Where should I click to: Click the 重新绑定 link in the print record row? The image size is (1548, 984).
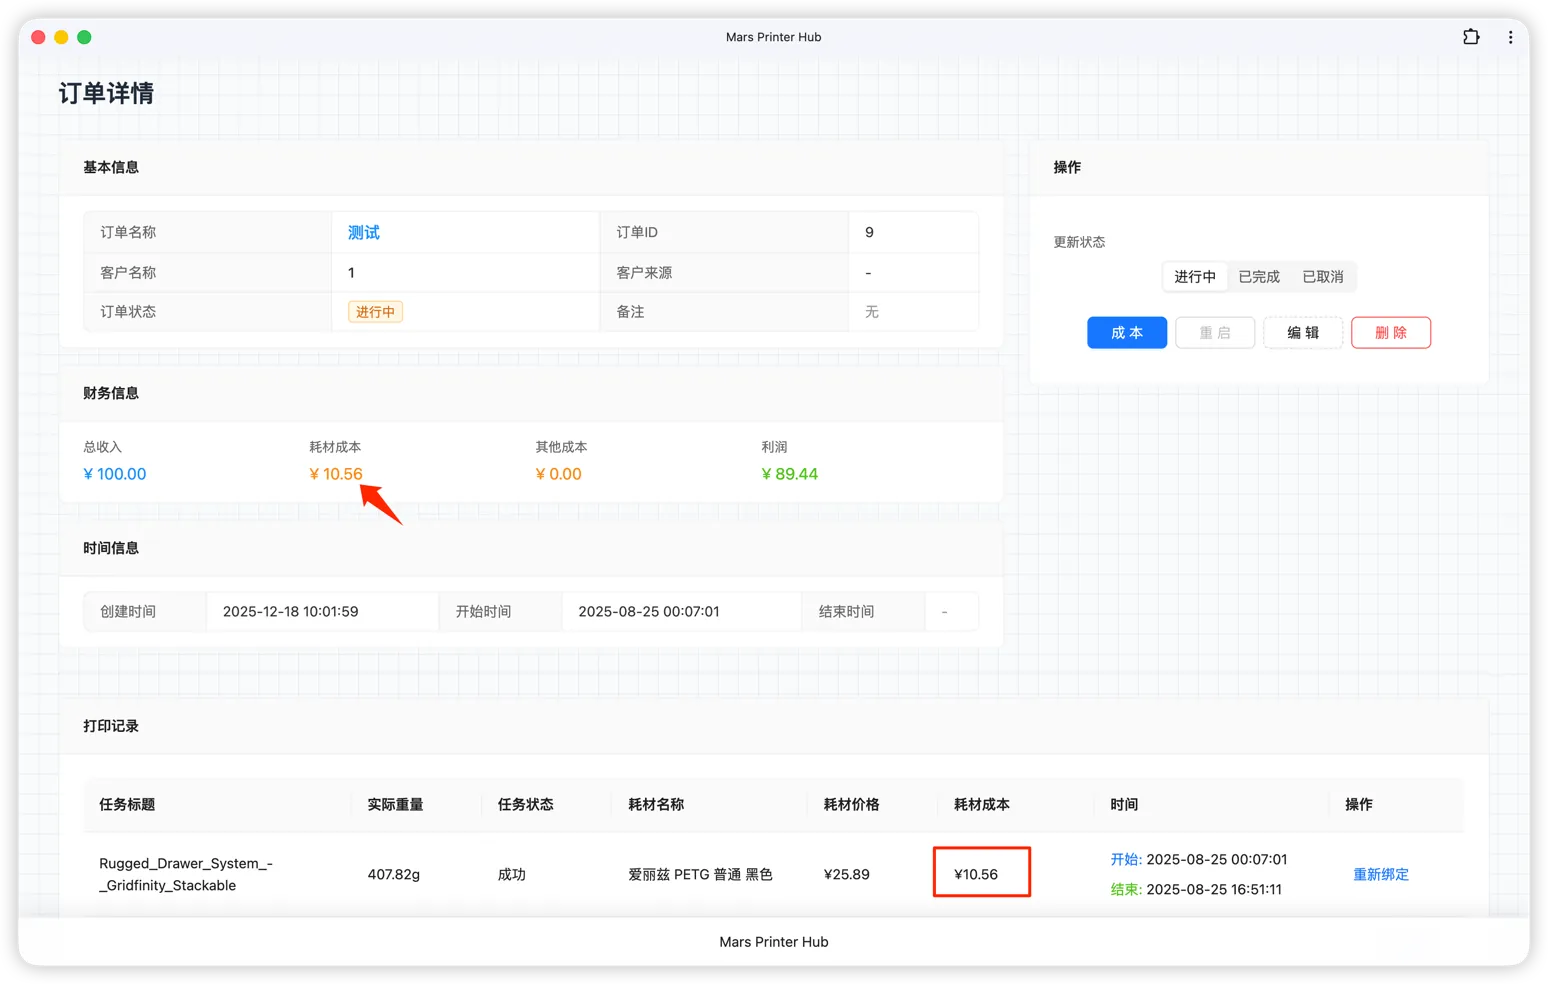point(1380,873)
